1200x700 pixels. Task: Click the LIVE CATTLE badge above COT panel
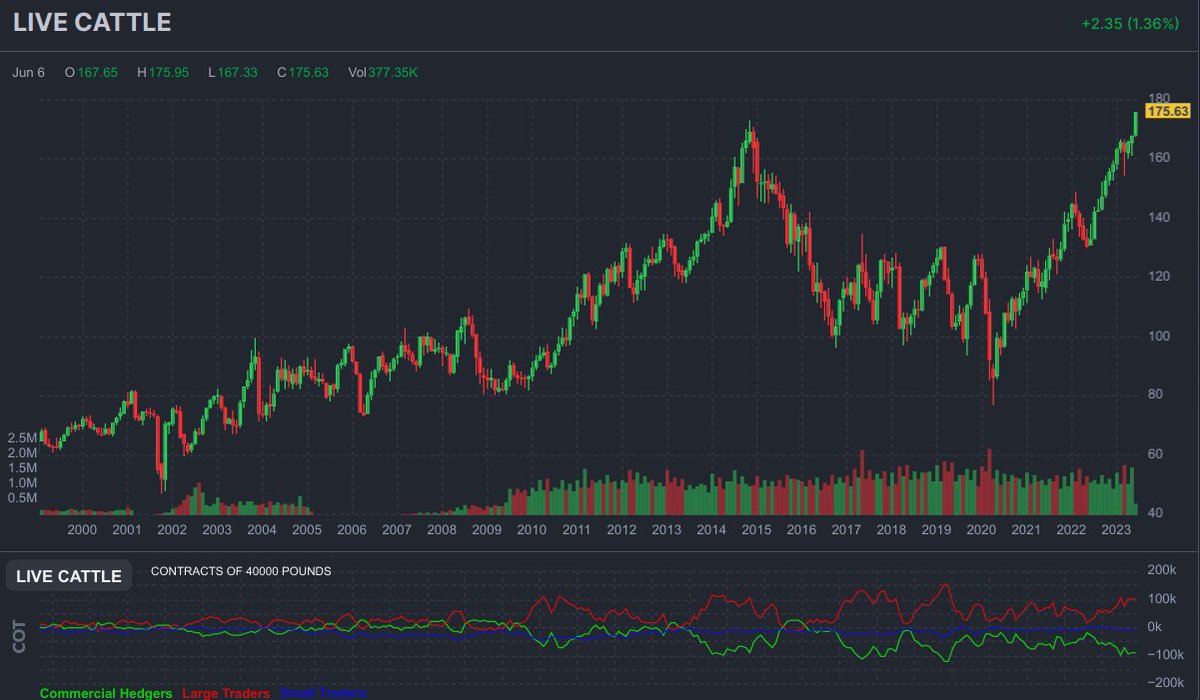tap(67, 575)
